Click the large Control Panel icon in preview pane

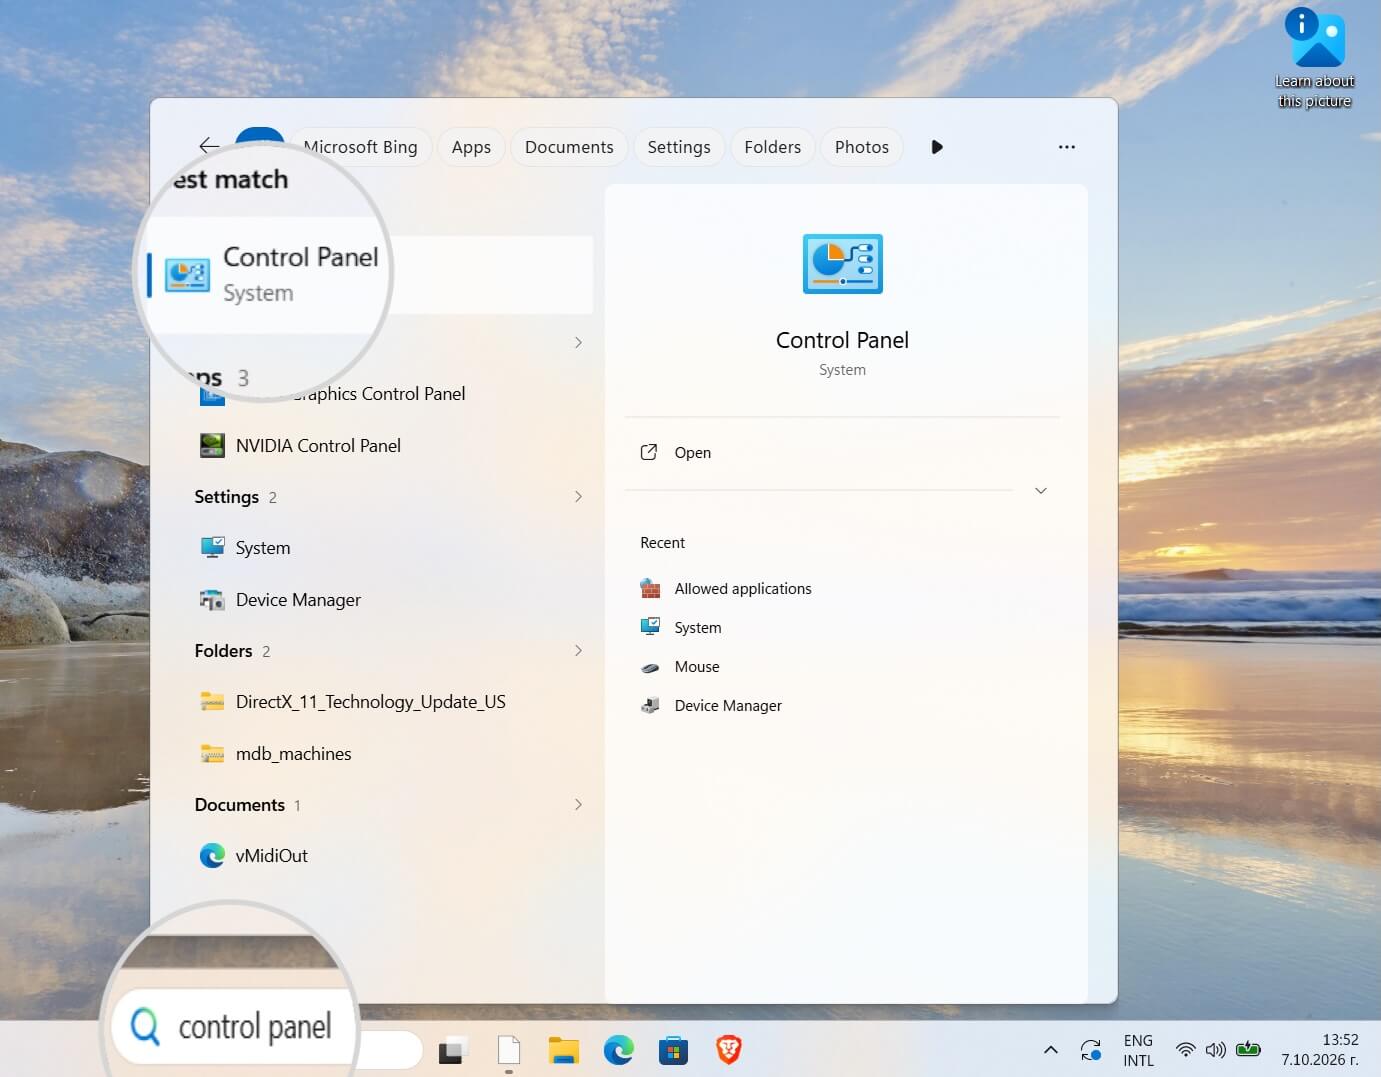point(842,264)
